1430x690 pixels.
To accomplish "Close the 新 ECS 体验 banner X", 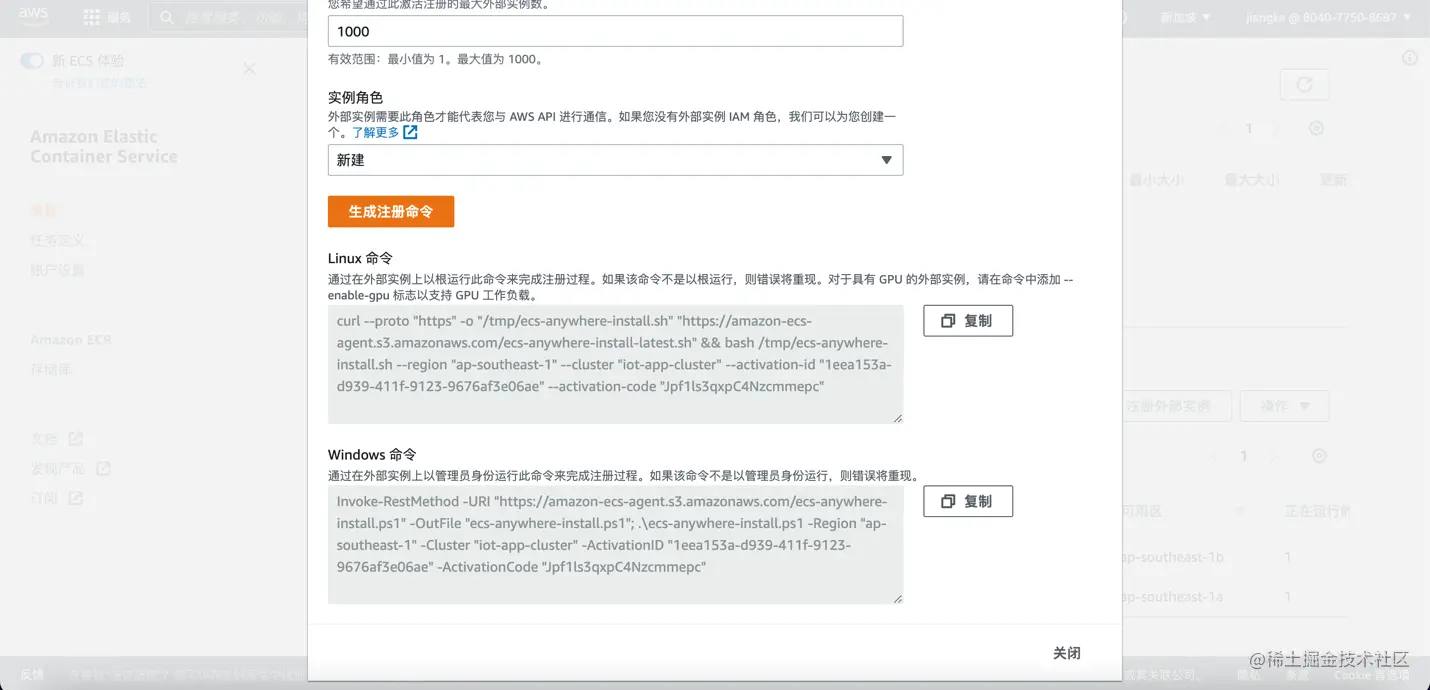I will 249,68.
